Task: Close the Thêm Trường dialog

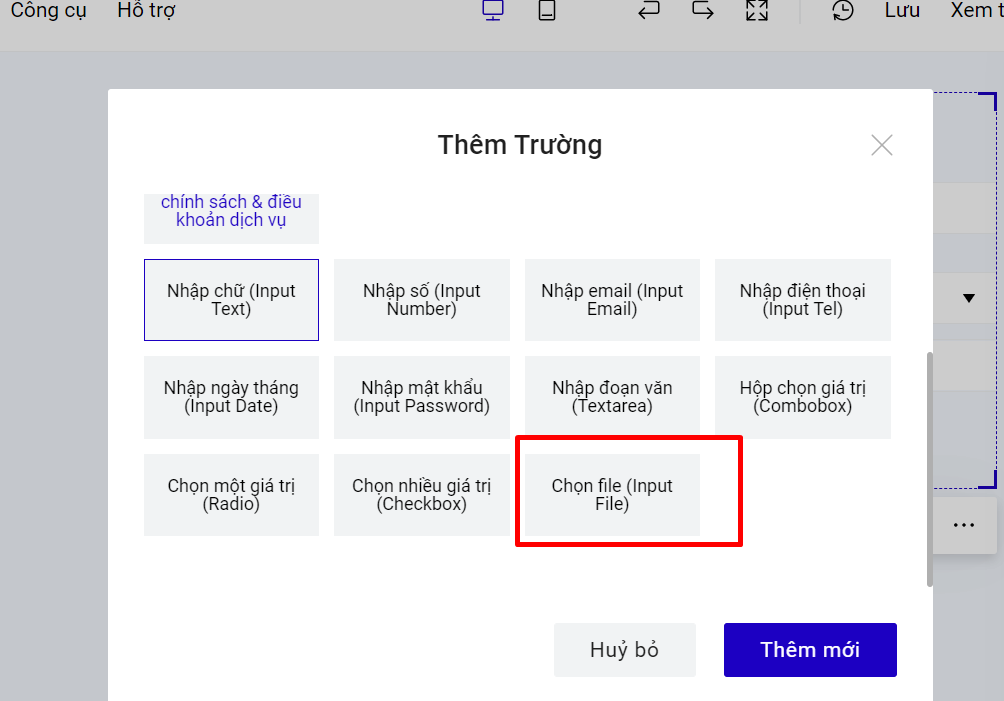Action: 881,145
